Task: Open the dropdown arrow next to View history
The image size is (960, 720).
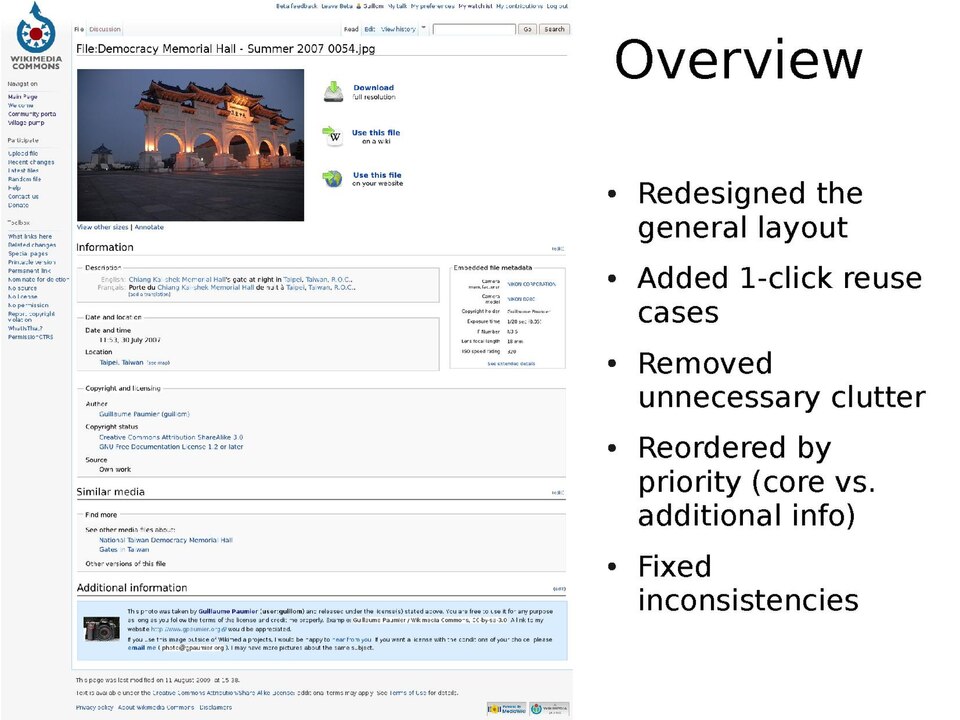Action: point(424,29)
